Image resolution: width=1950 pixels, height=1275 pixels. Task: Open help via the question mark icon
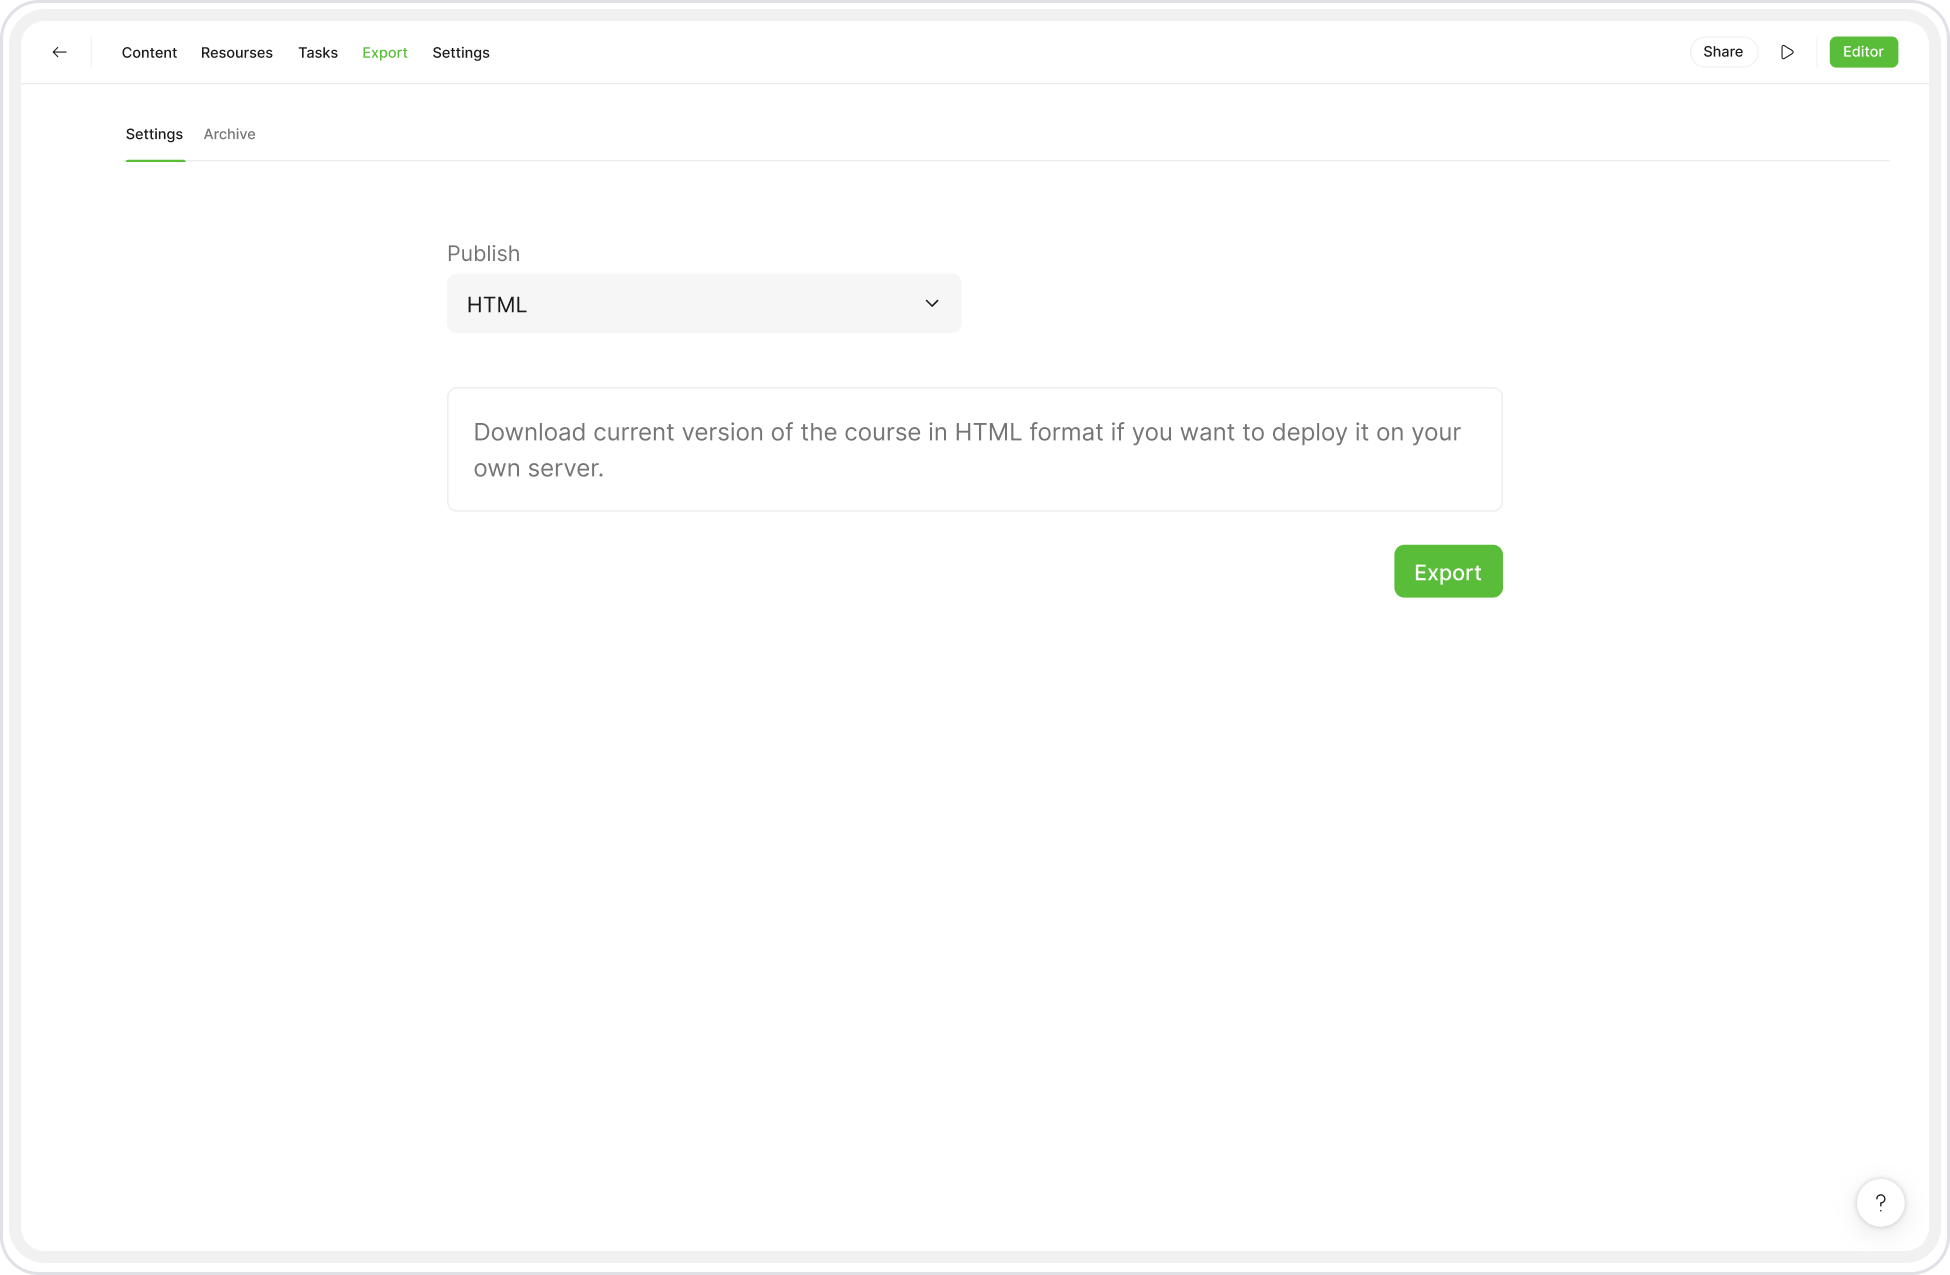[x=1880, y=1202]
